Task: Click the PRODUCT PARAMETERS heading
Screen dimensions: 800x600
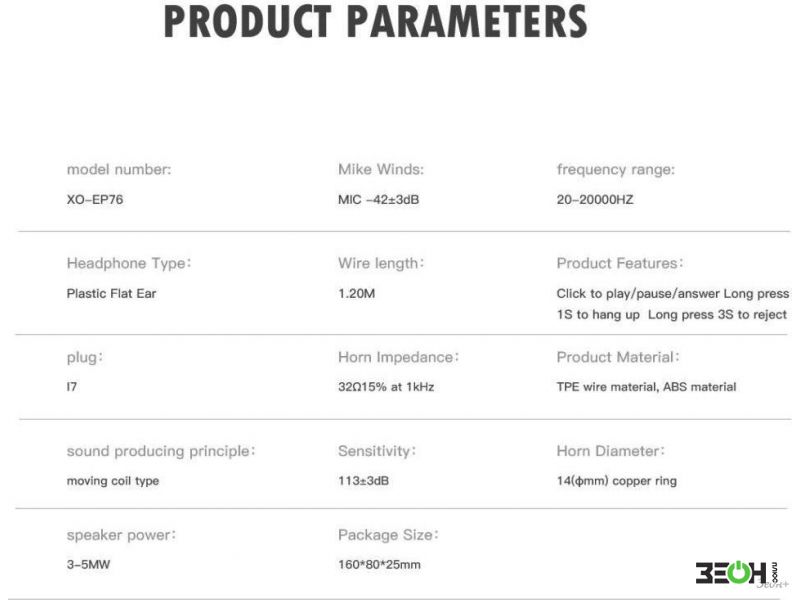Action: (x=376, y=21)
